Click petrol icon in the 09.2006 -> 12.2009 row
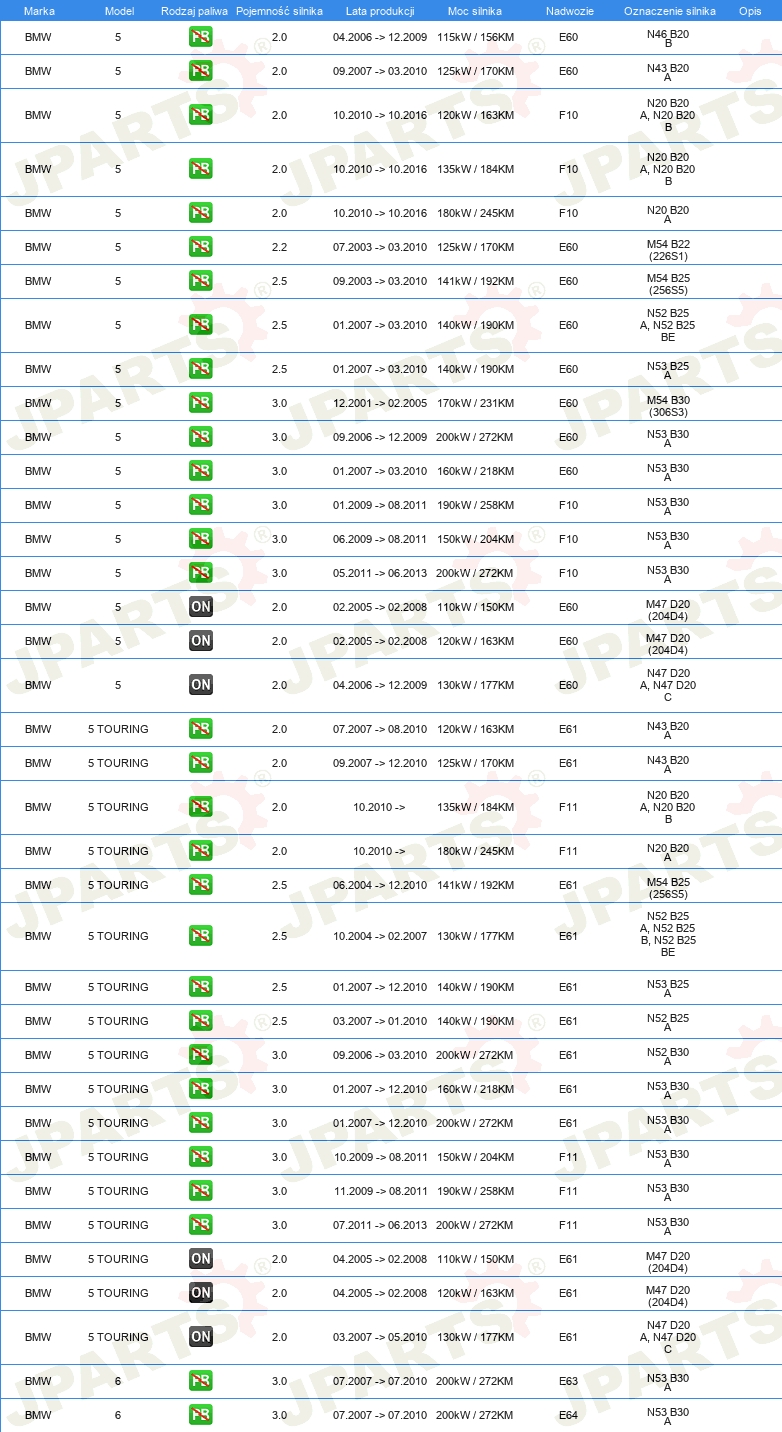This screenshot has width=782, height=1432. tap(201, 437)
